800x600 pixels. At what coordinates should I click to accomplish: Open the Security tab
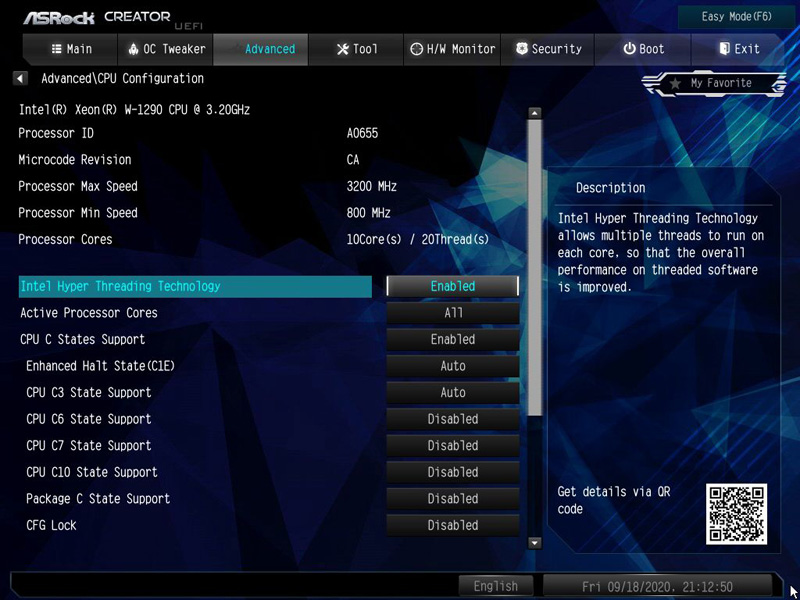click(547, 49)
